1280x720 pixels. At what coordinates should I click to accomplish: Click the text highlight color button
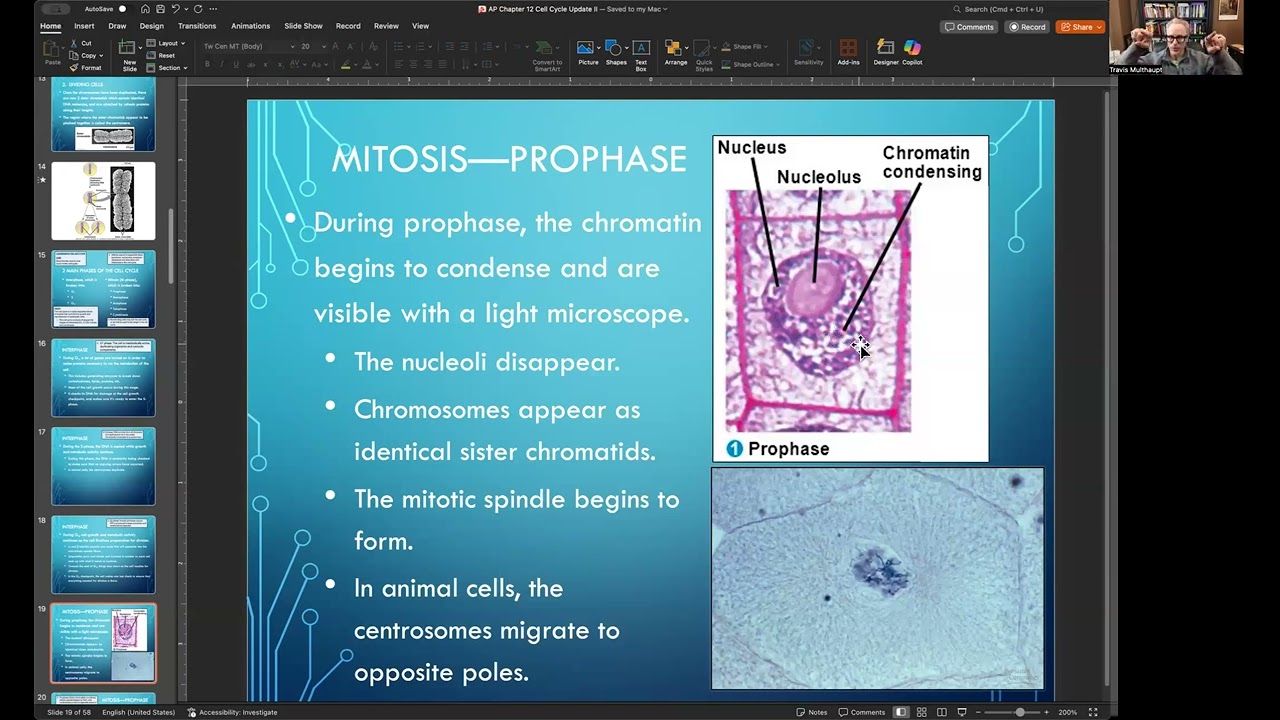pyautogui.click(x=345, y=64)
